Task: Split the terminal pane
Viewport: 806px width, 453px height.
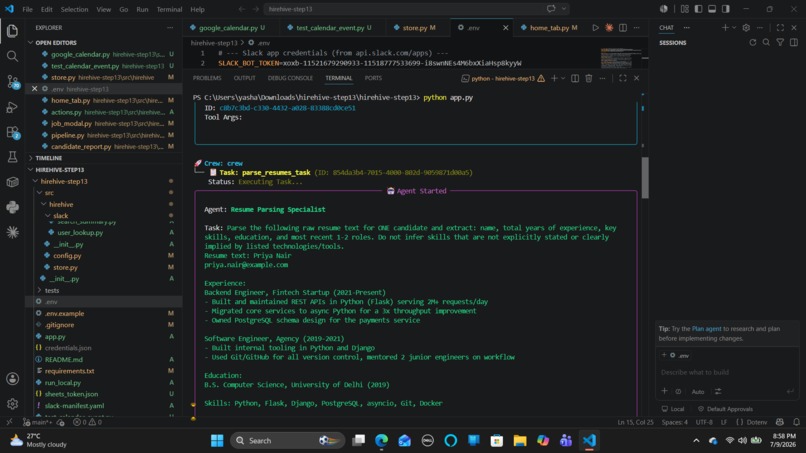Action: click(x=575, y=78)
